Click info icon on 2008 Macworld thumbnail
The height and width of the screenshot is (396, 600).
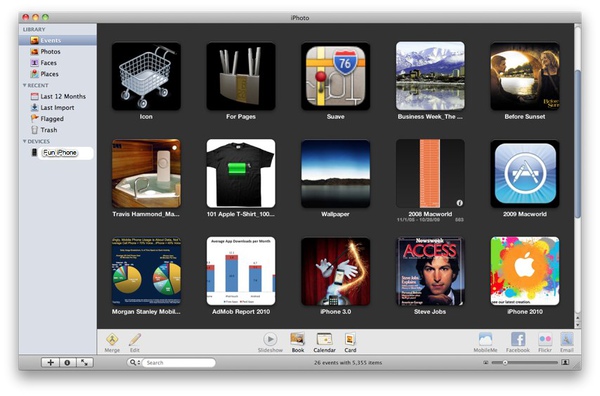click(x=460, y=203)
